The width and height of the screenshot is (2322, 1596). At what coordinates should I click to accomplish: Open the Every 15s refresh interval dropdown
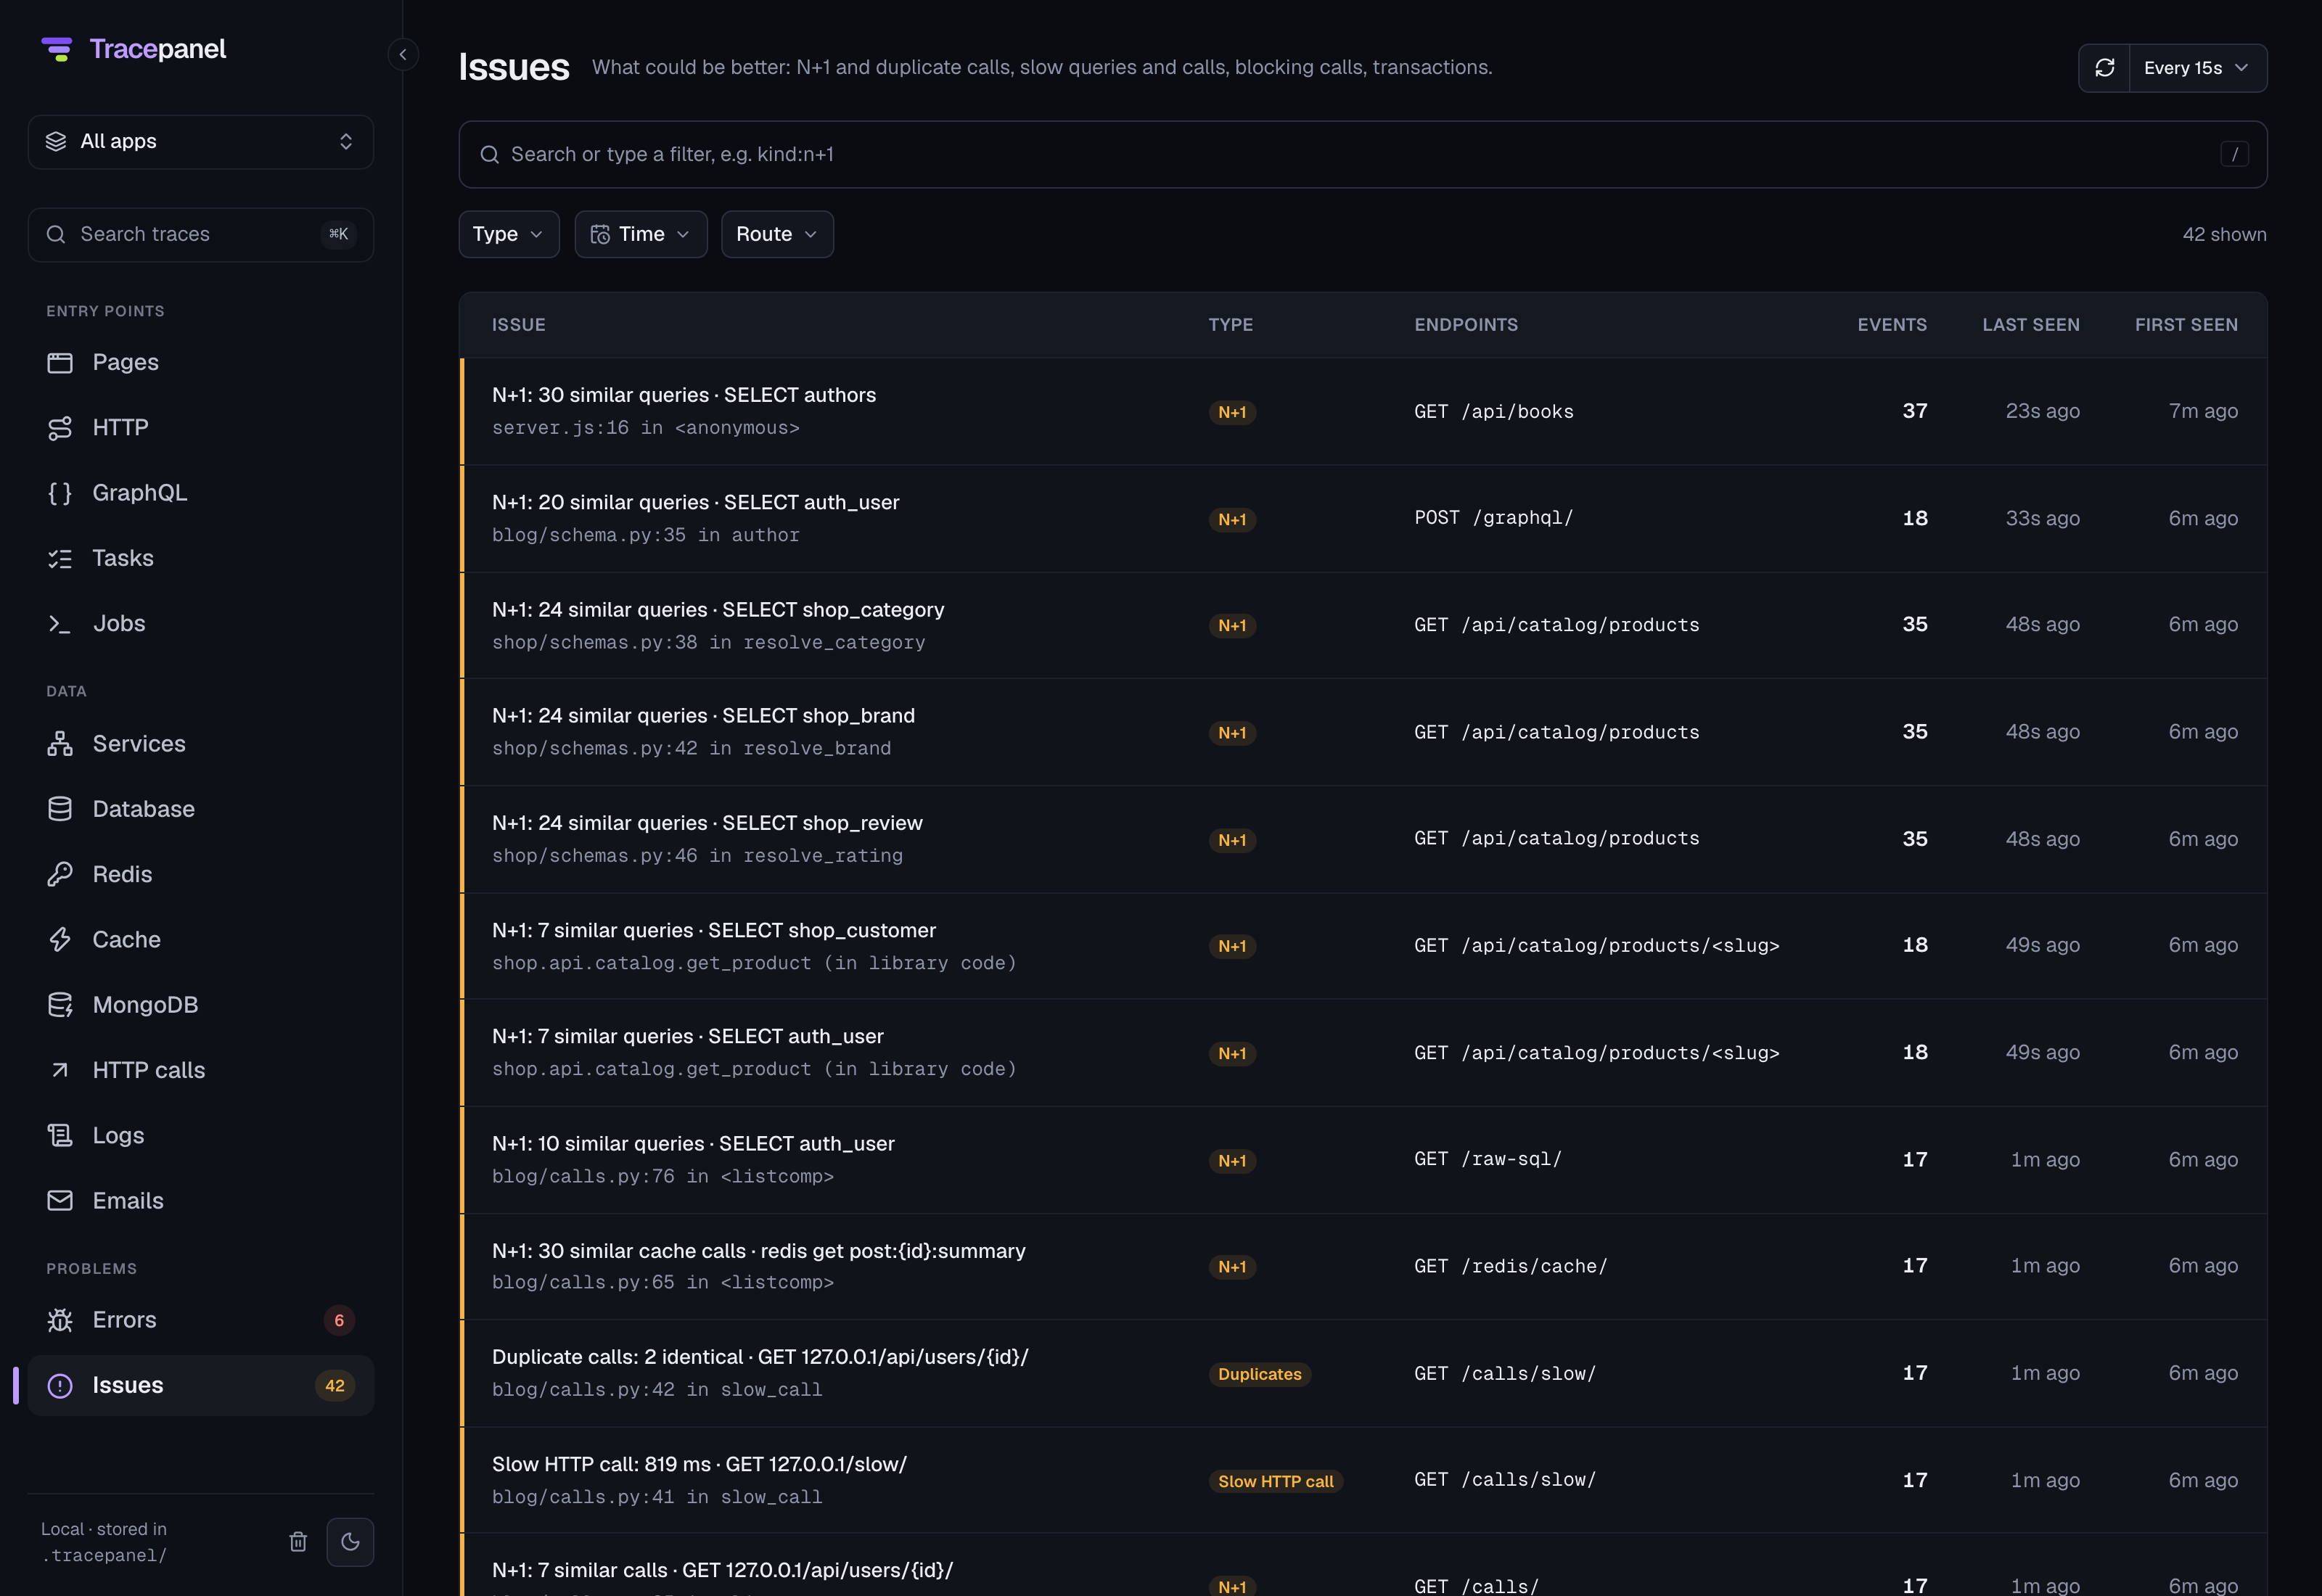pyautogui.click(x=2198, y=68)
